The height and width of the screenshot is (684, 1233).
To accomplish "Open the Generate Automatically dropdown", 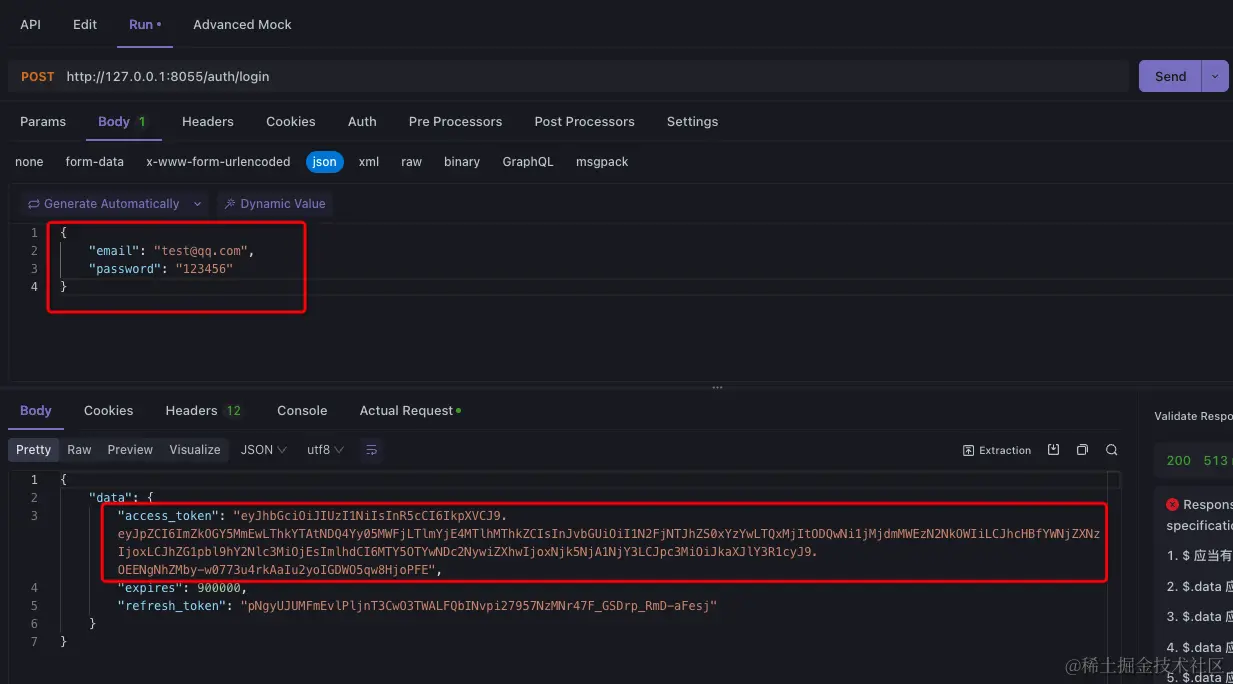I will coord(197,203).
